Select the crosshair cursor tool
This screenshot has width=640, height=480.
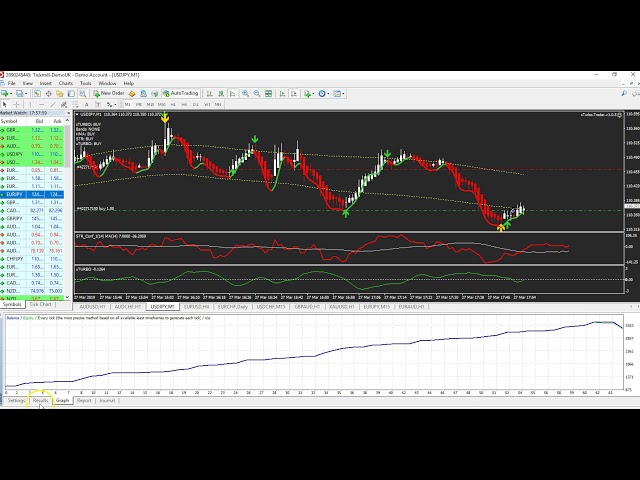pyautogui.click(x=15, y=104)
